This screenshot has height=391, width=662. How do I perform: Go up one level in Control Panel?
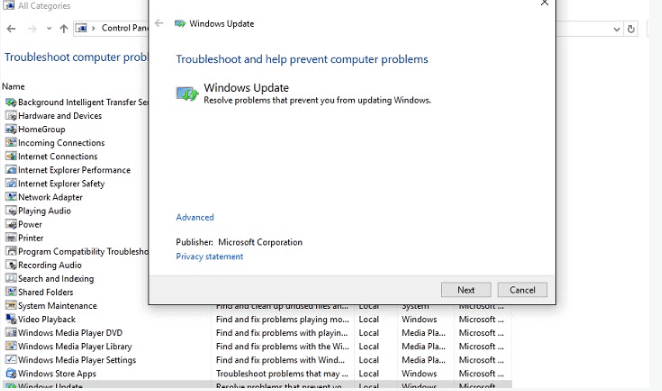click(64, 29)
